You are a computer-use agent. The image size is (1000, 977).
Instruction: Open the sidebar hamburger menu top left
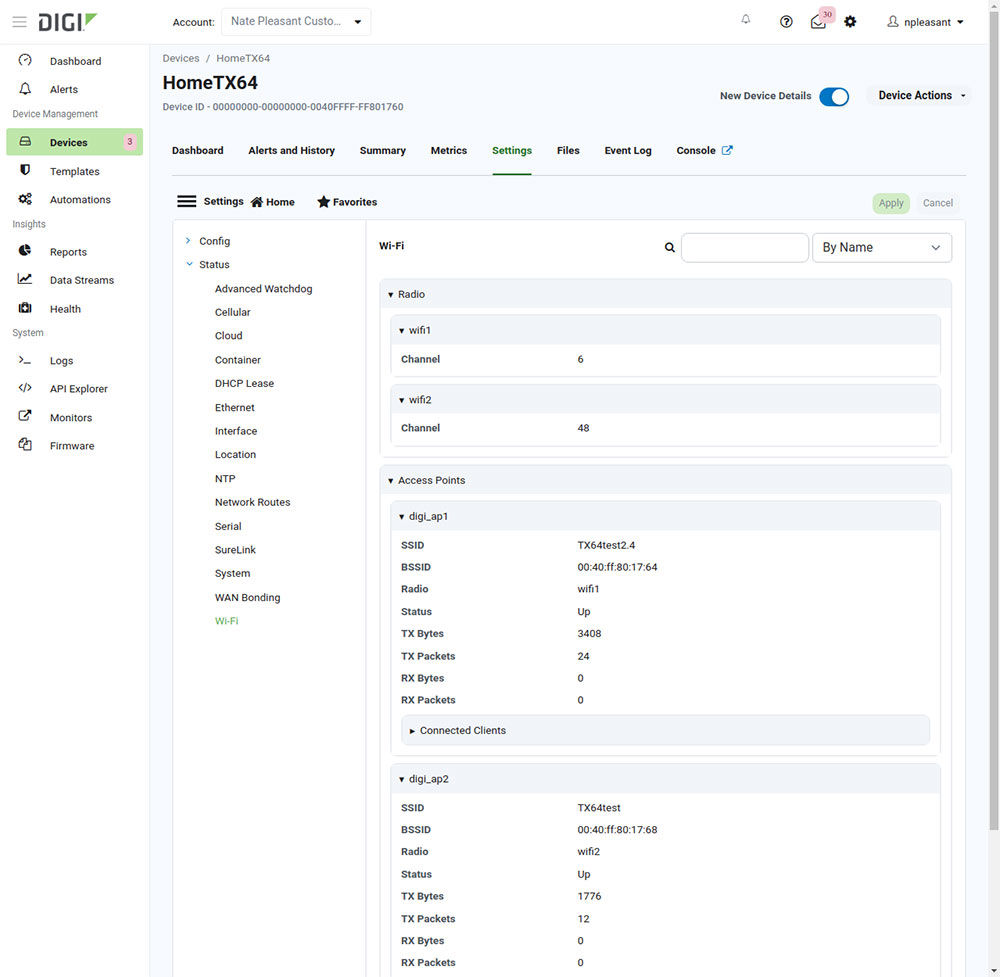coord(19,21)
